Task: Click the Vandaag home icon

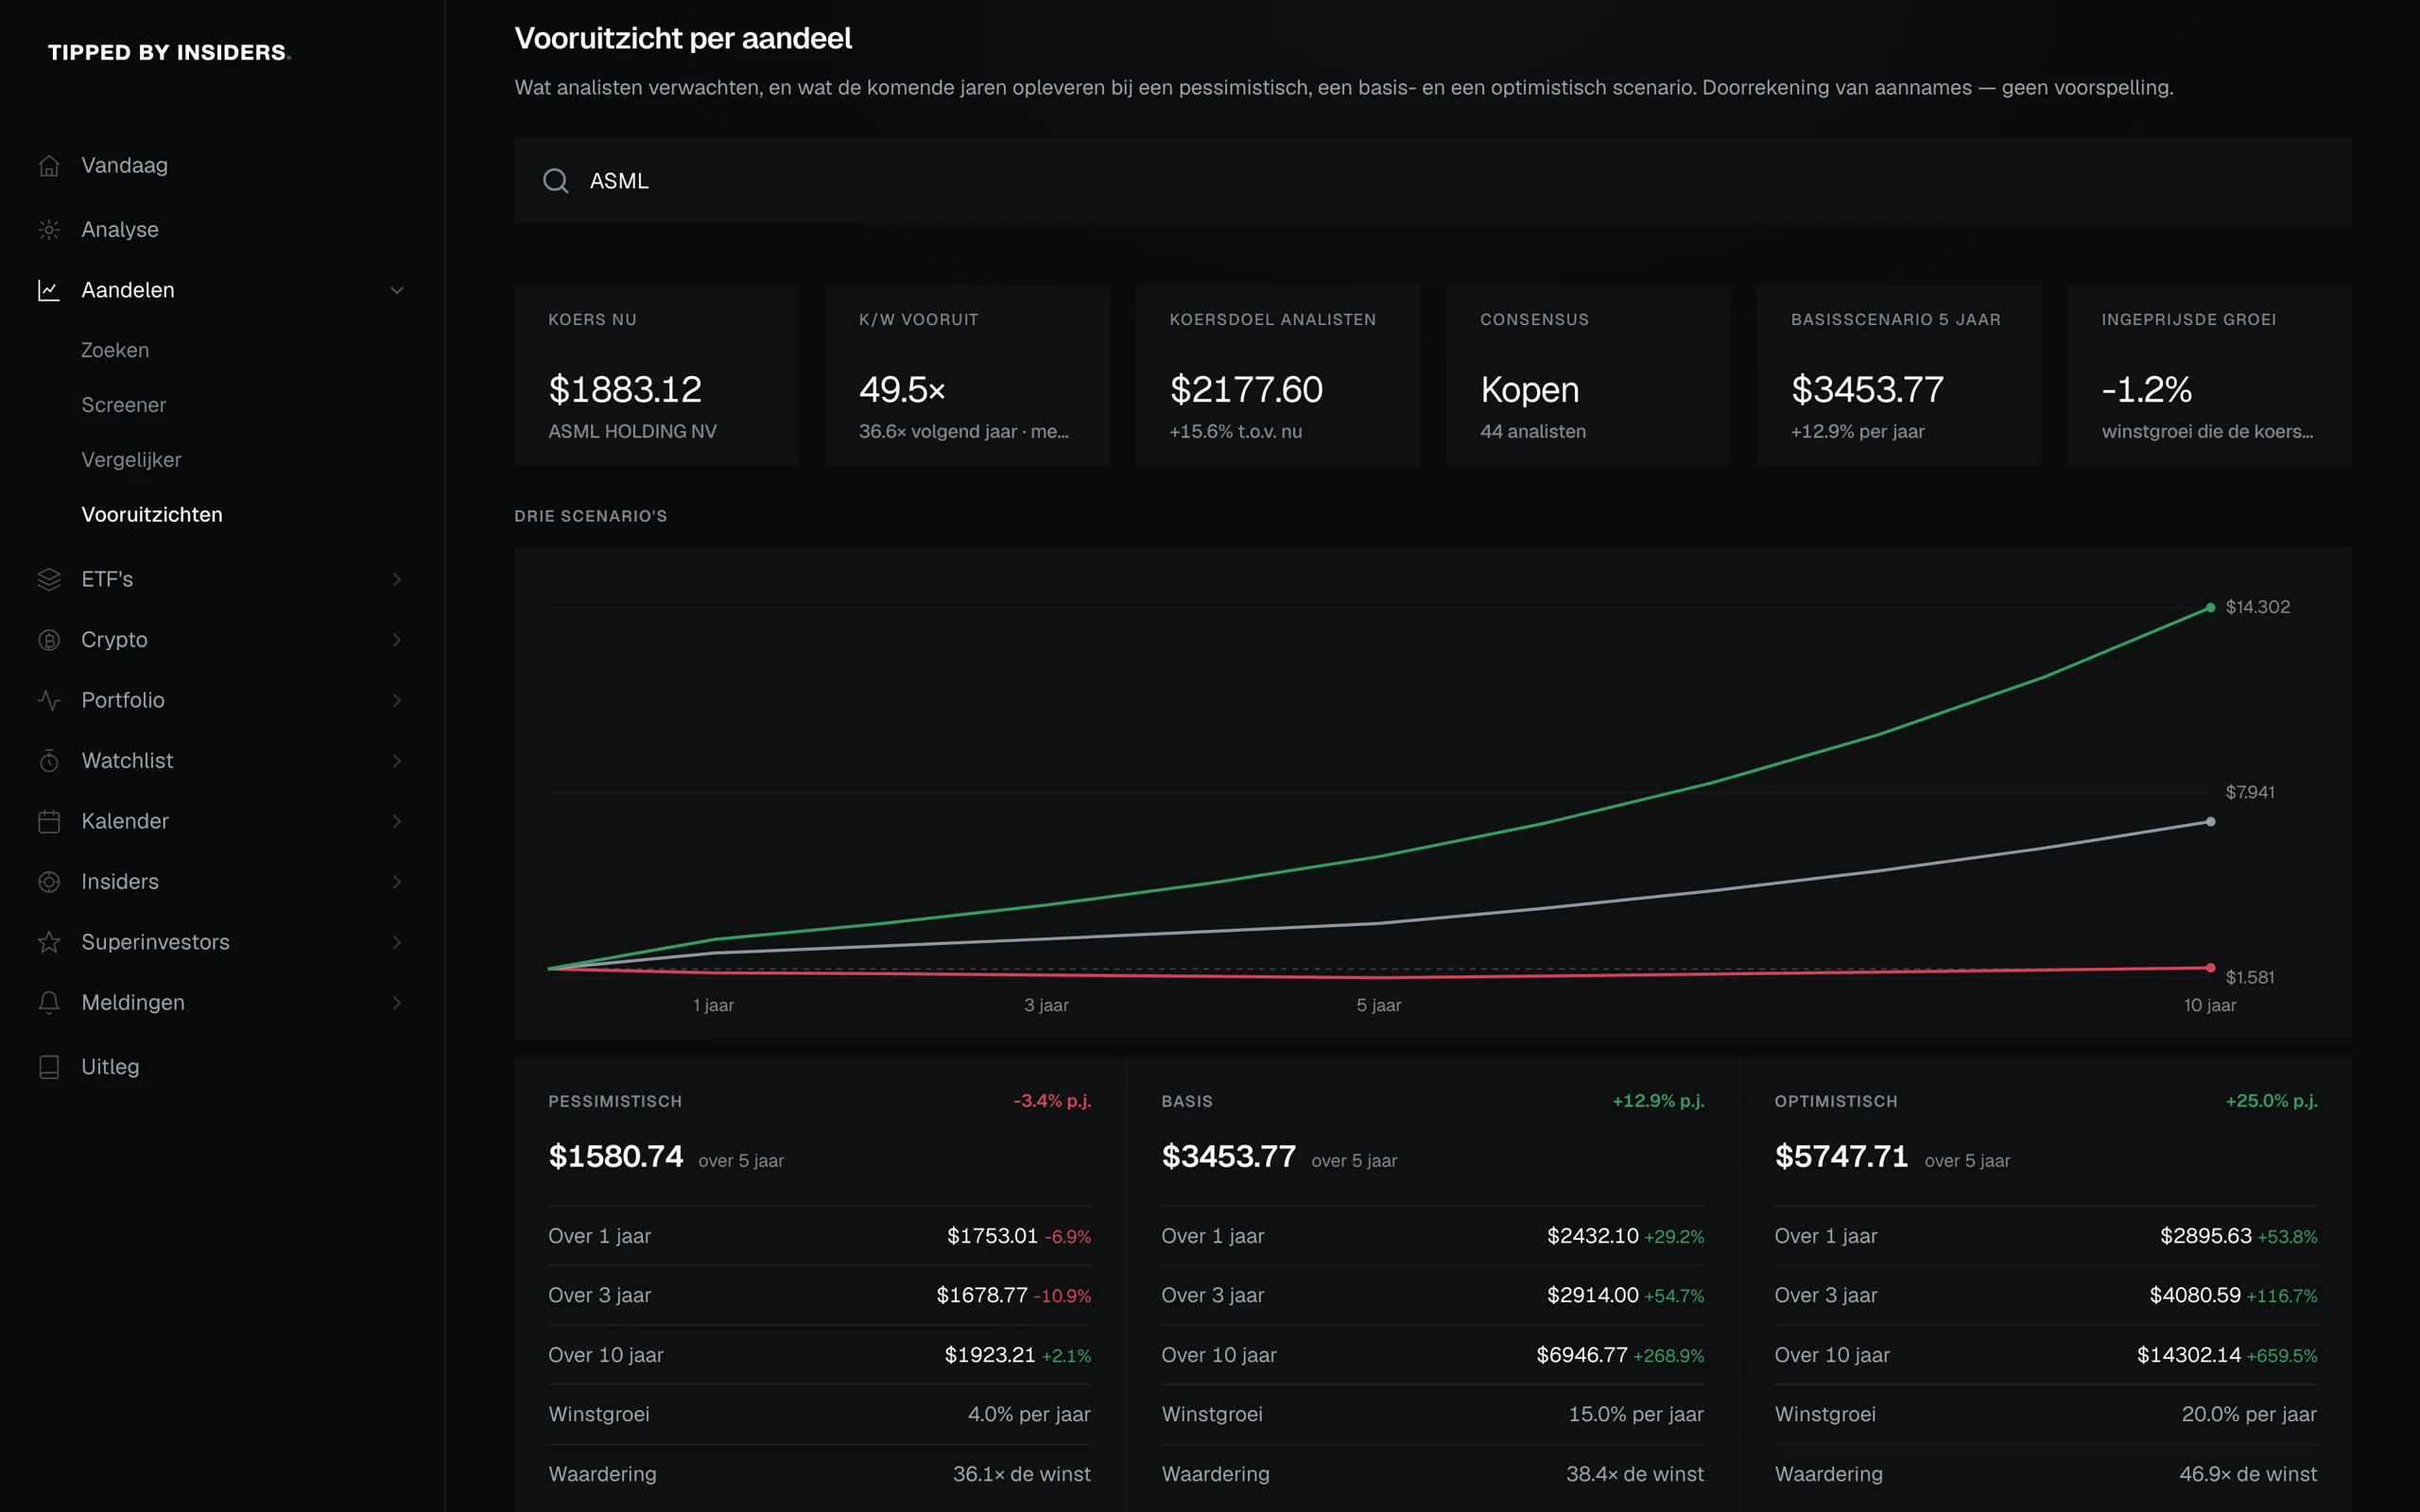Action: coord(49,166)
